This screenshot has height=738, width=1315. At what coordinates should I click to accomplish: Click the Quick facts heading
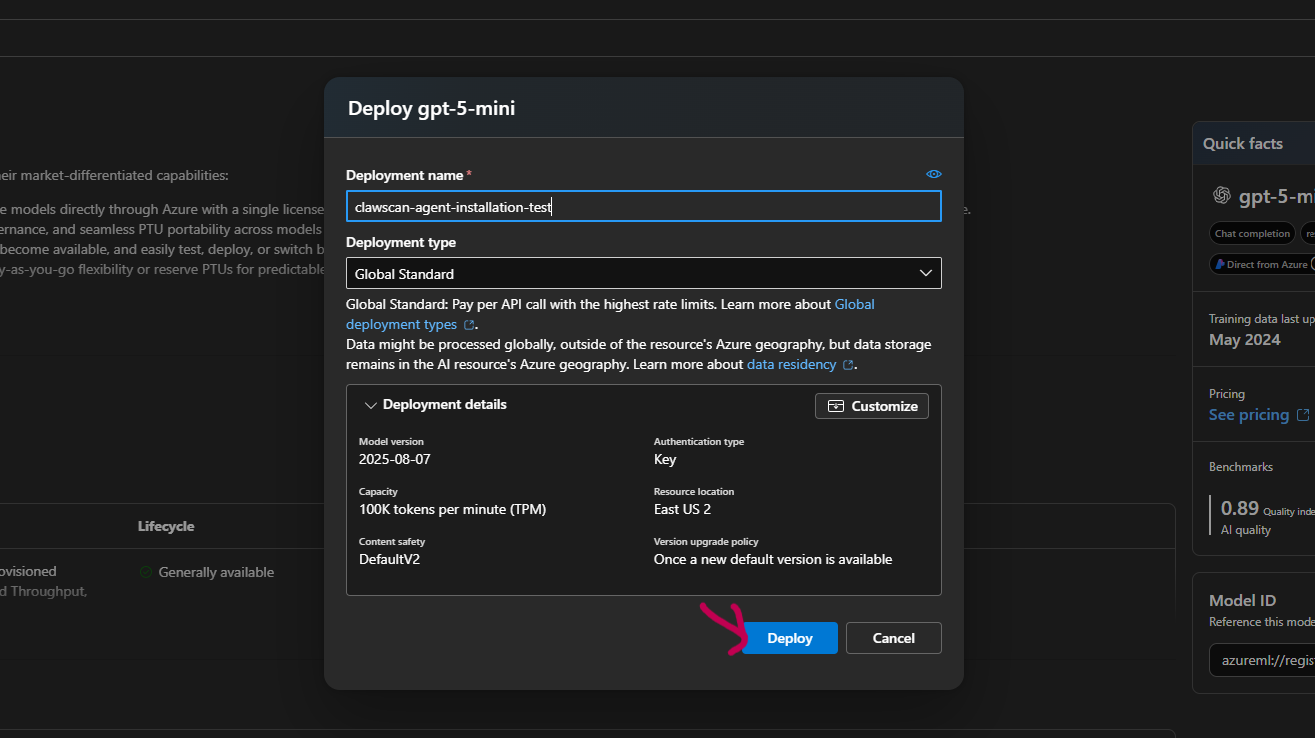coord(1243,143)
